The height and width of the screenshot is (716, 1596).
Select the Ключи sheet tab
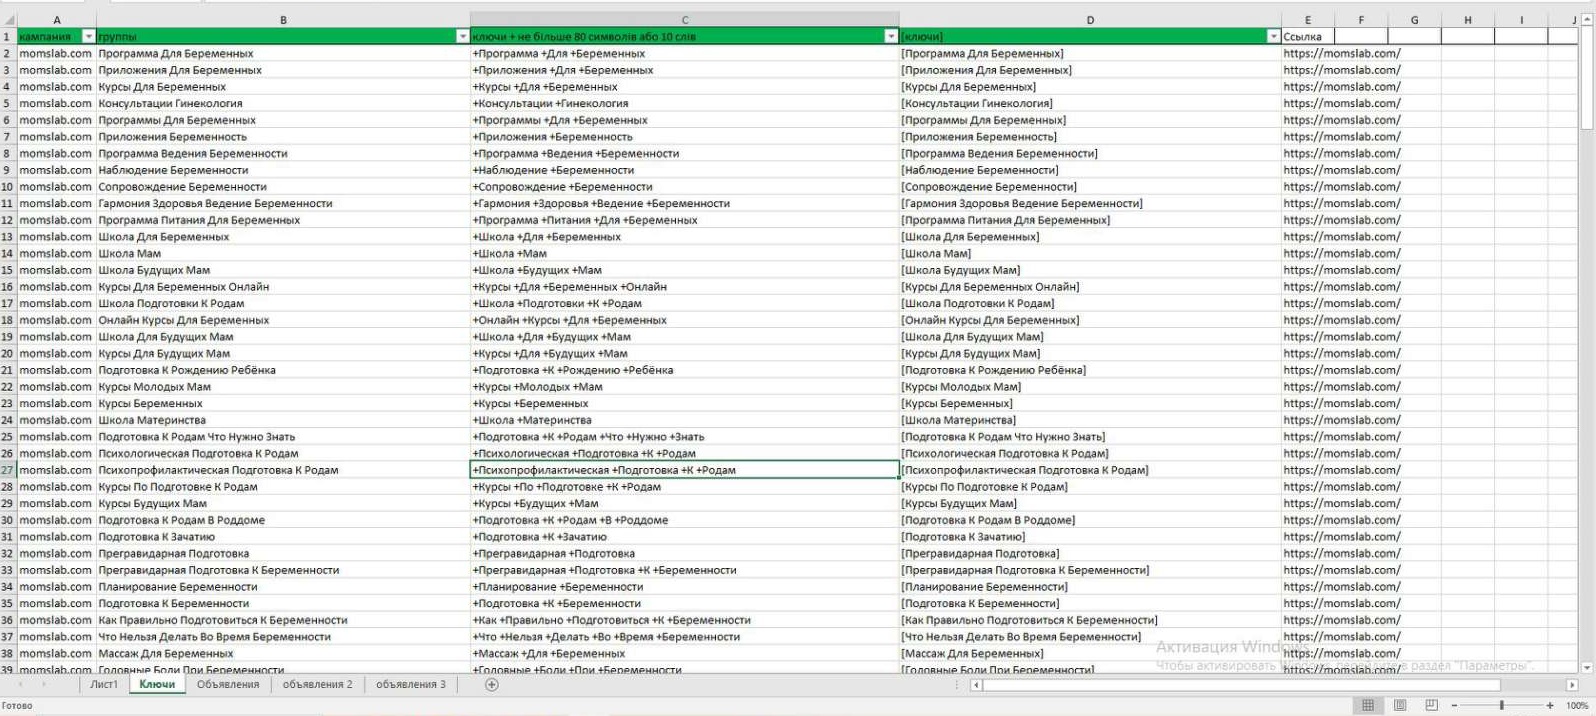click(x=157, y=685)
